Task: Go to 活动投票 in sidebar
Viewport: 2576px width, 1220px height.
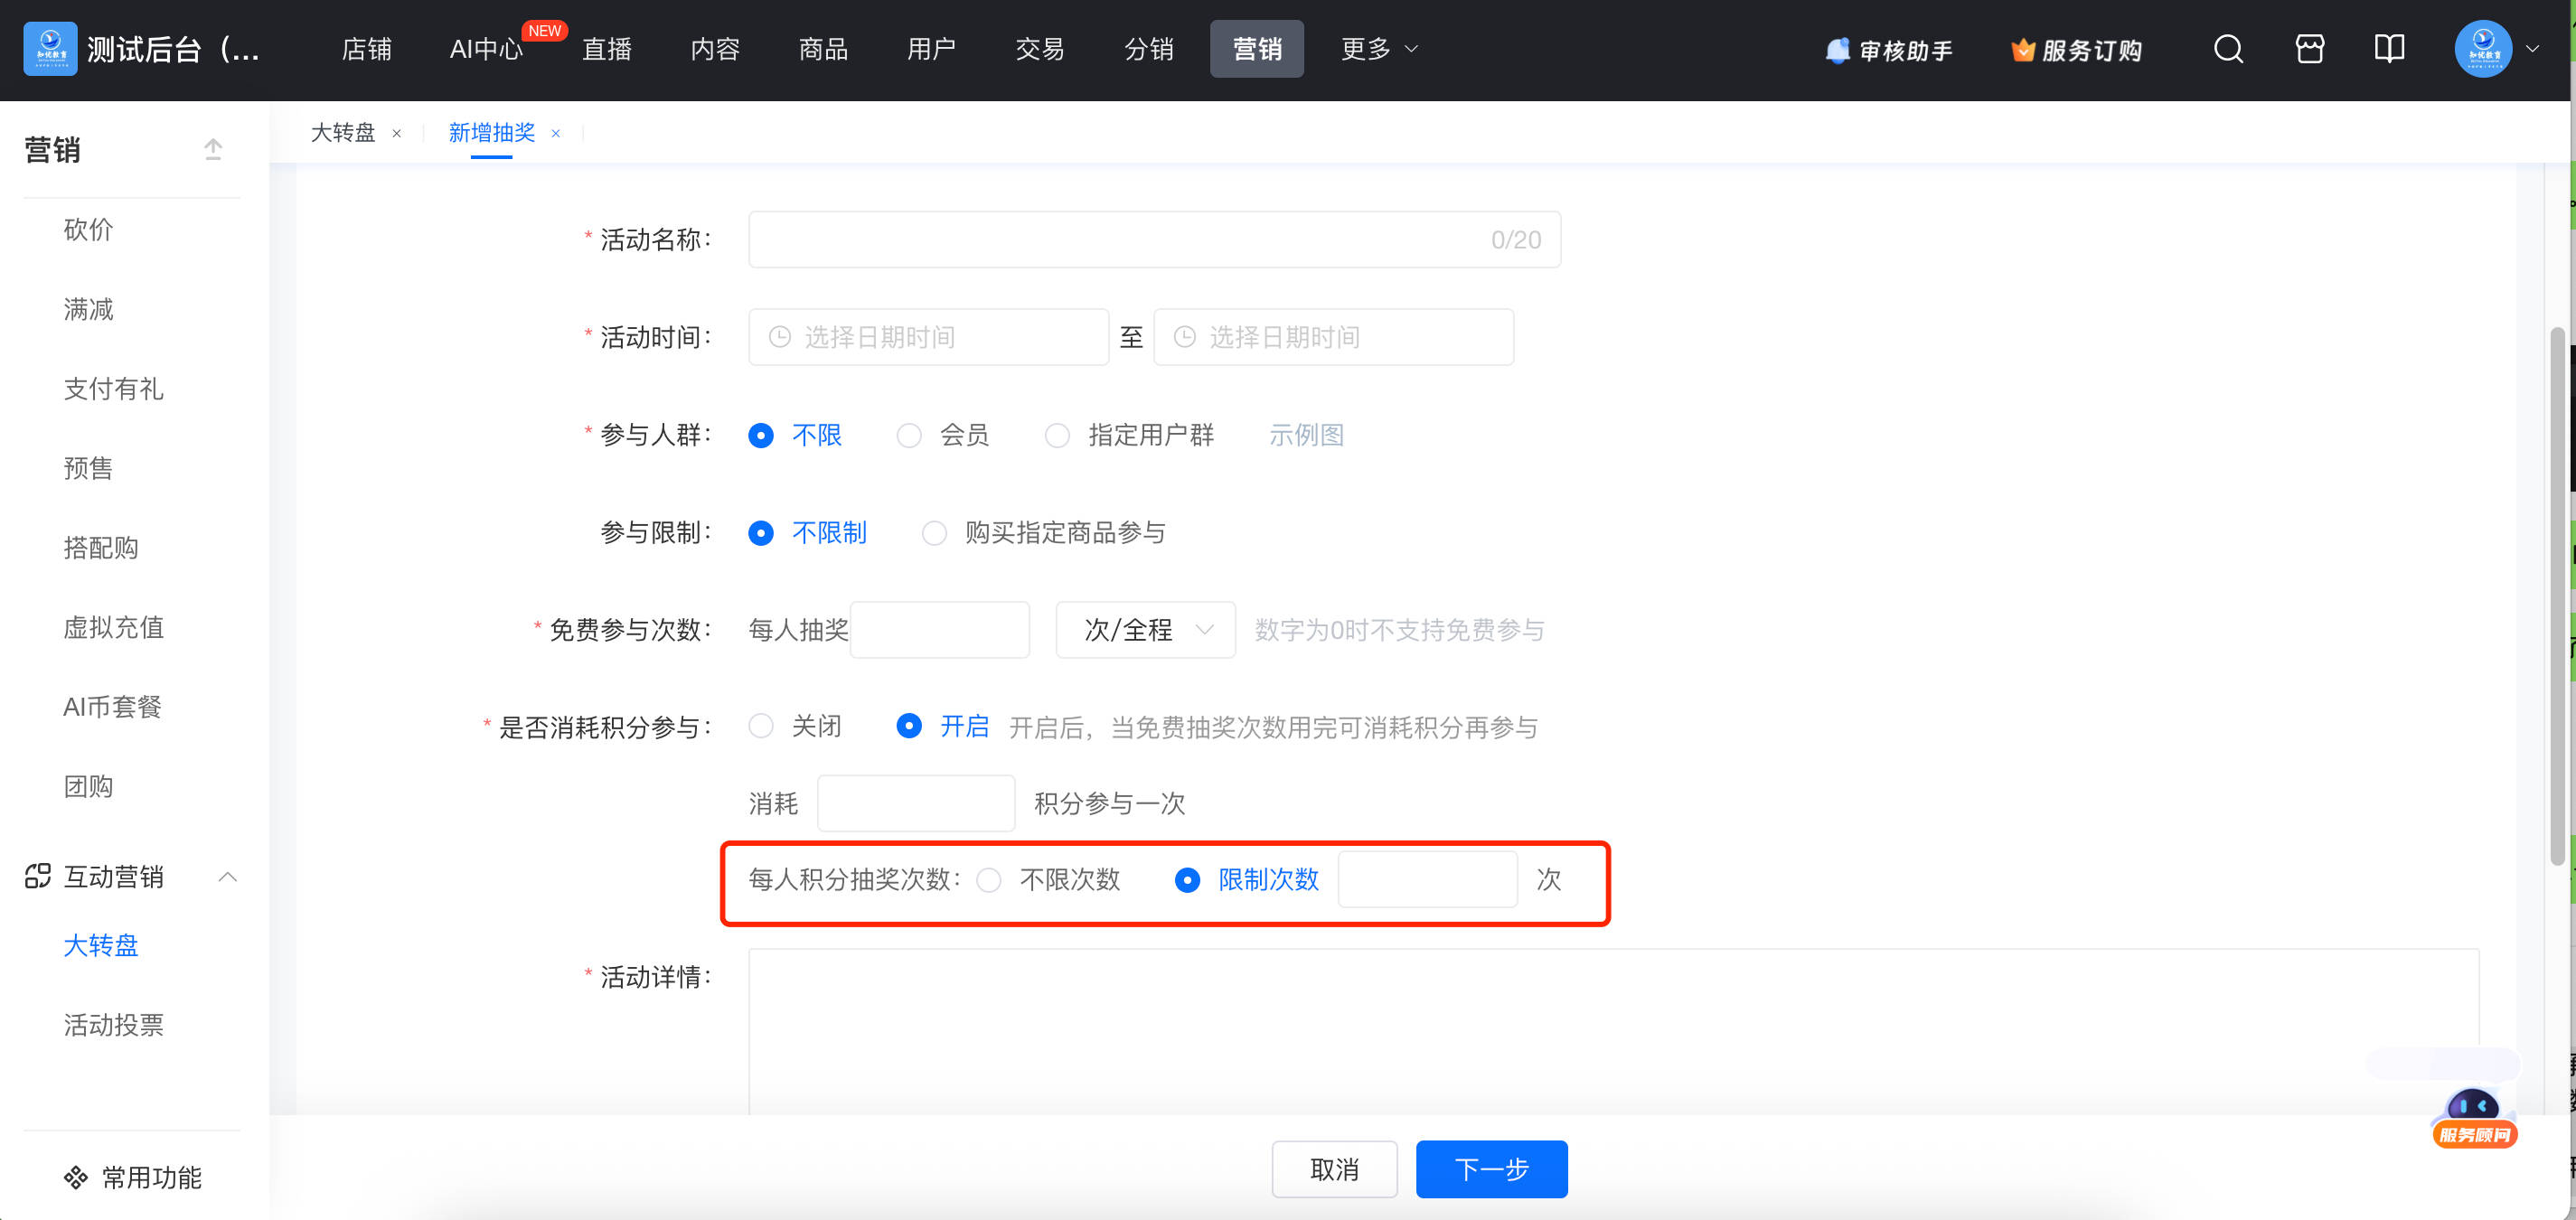Action: click(x=113, y=1025)
